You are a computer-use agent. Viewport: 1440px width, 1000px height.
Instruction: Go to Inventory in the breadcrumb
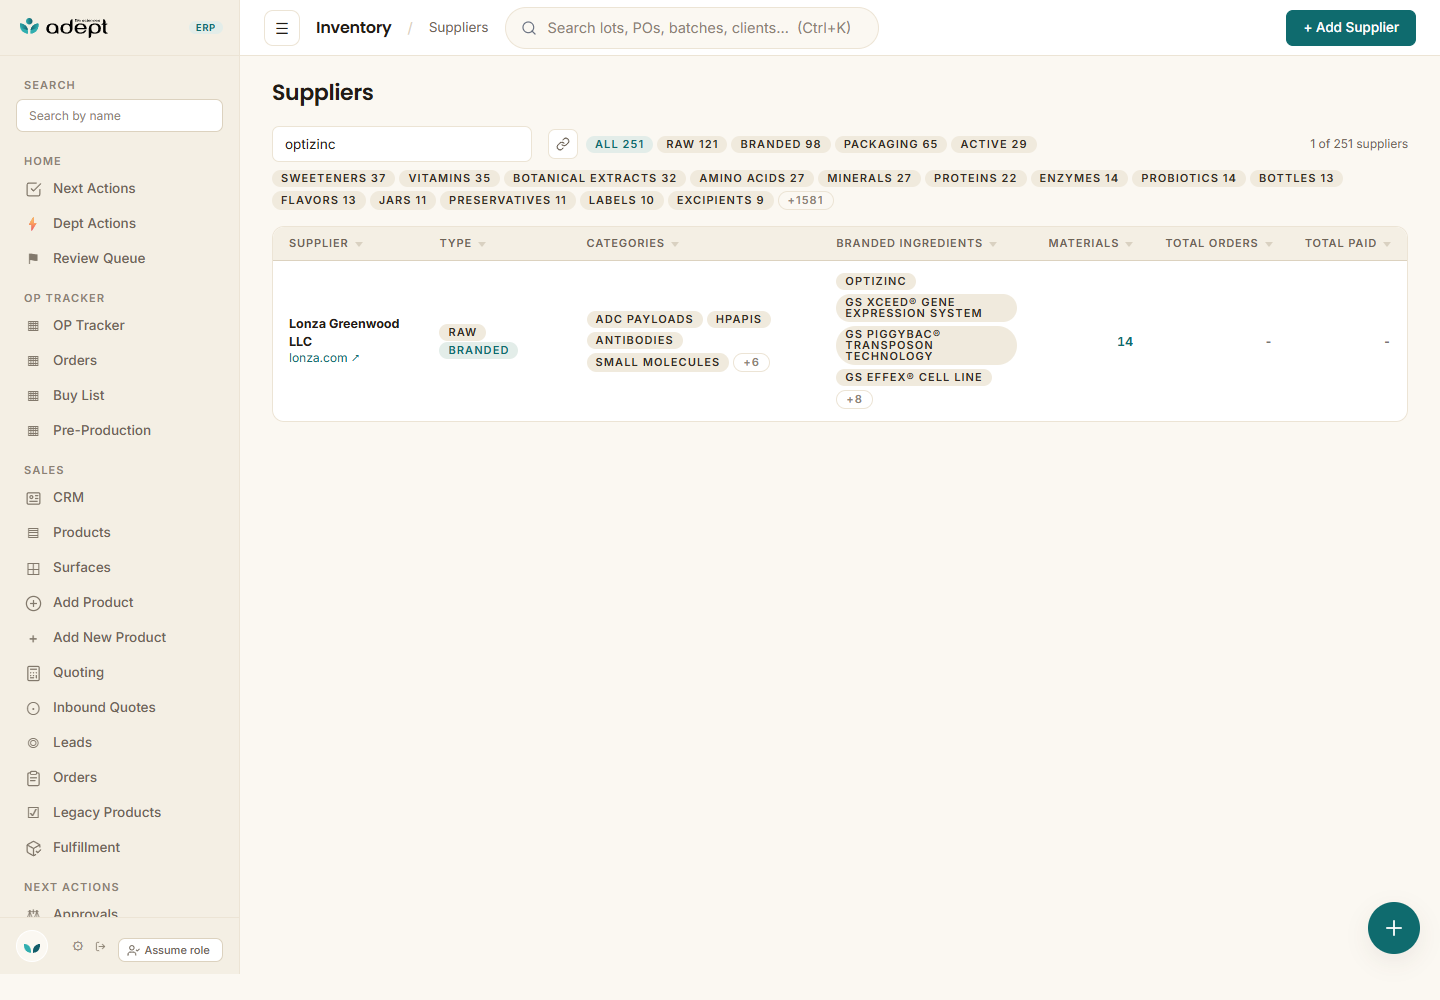click(x=354, y=28)
